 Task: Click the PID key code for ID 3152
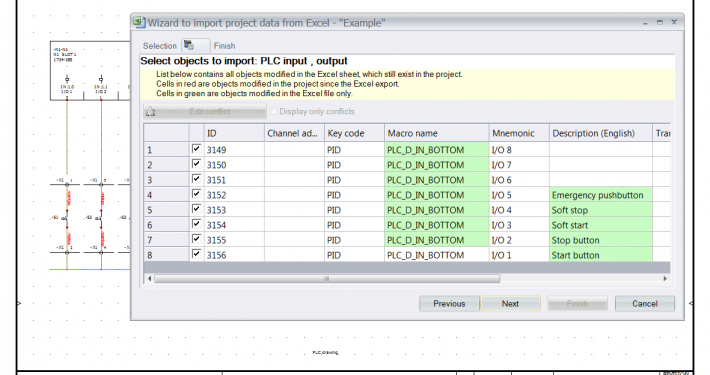(x=355, y=195)
